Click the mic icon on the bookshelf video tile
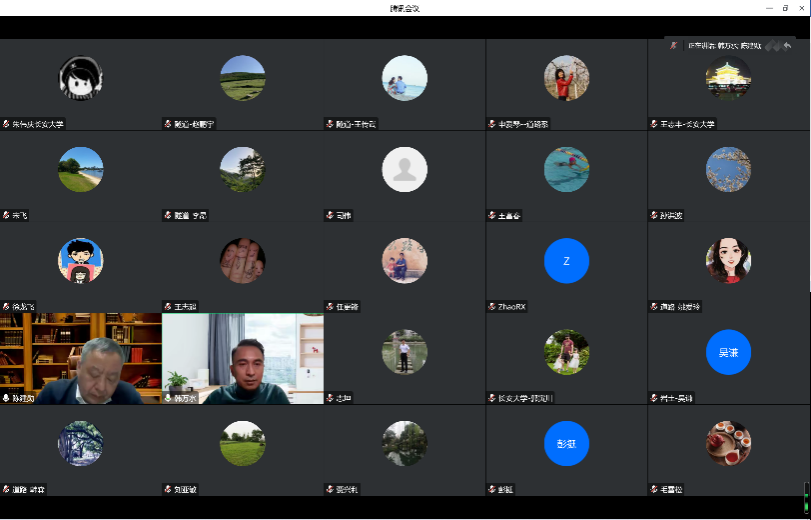 click(x=6, y=398)
